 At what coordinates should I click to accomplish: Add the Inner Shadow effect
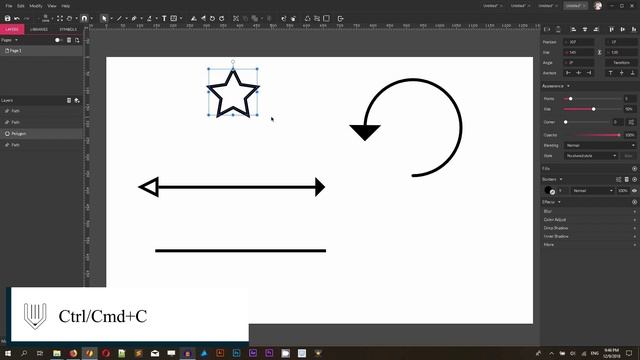590,236
